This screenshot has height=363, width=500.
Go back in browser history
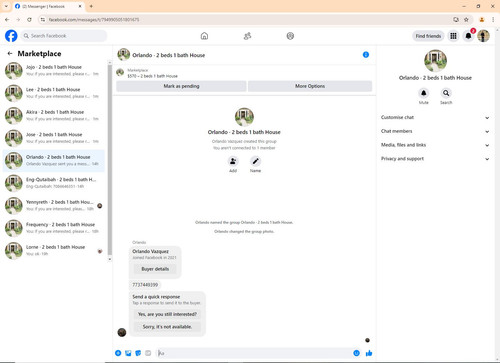pyautogui.click(x=7, y=20)
